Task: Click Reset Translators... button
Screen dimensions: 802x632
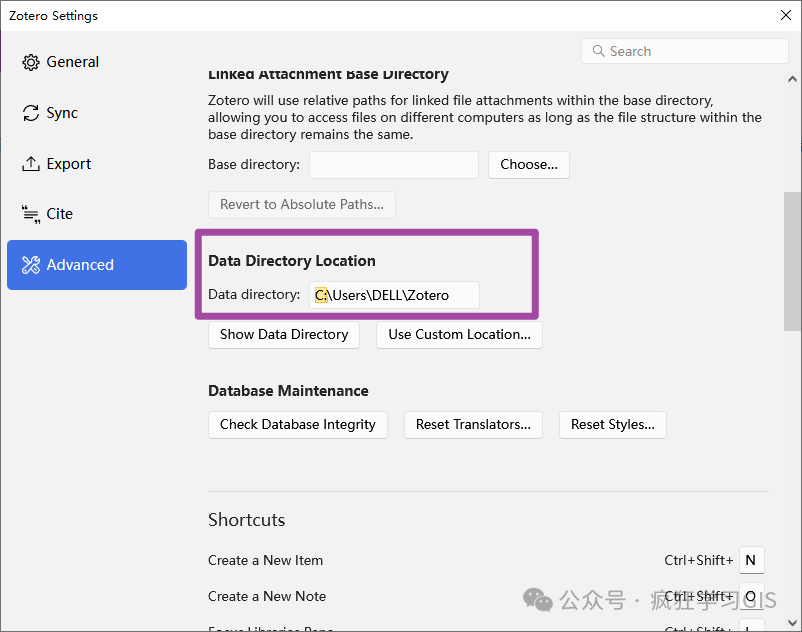Action: (473, 425)
